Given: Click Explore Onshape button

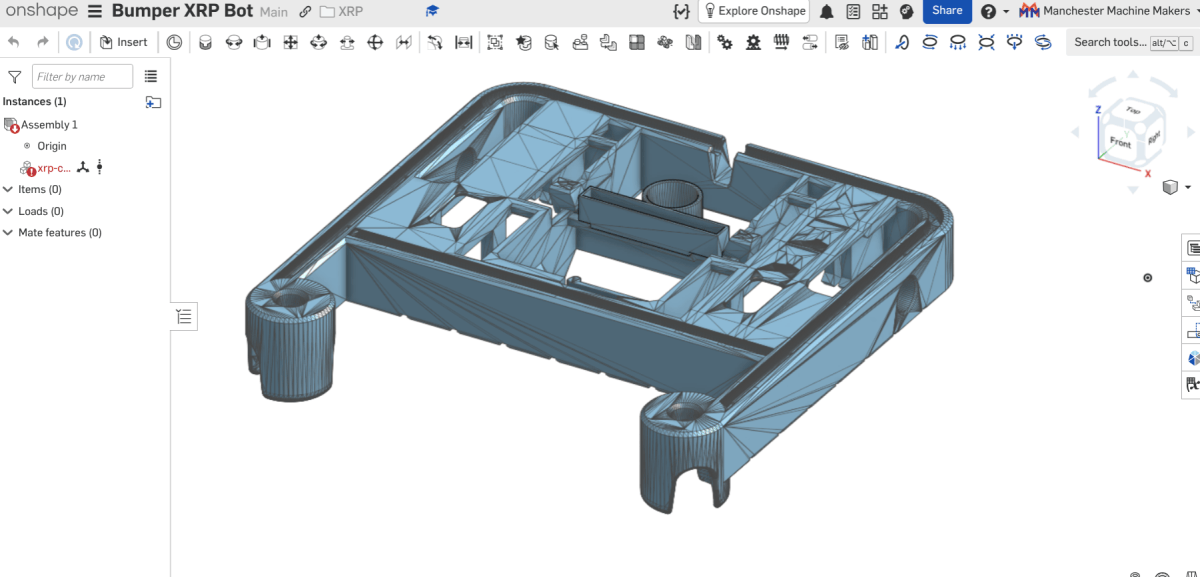Looking at the screenshot, I should tap(754, 11).
